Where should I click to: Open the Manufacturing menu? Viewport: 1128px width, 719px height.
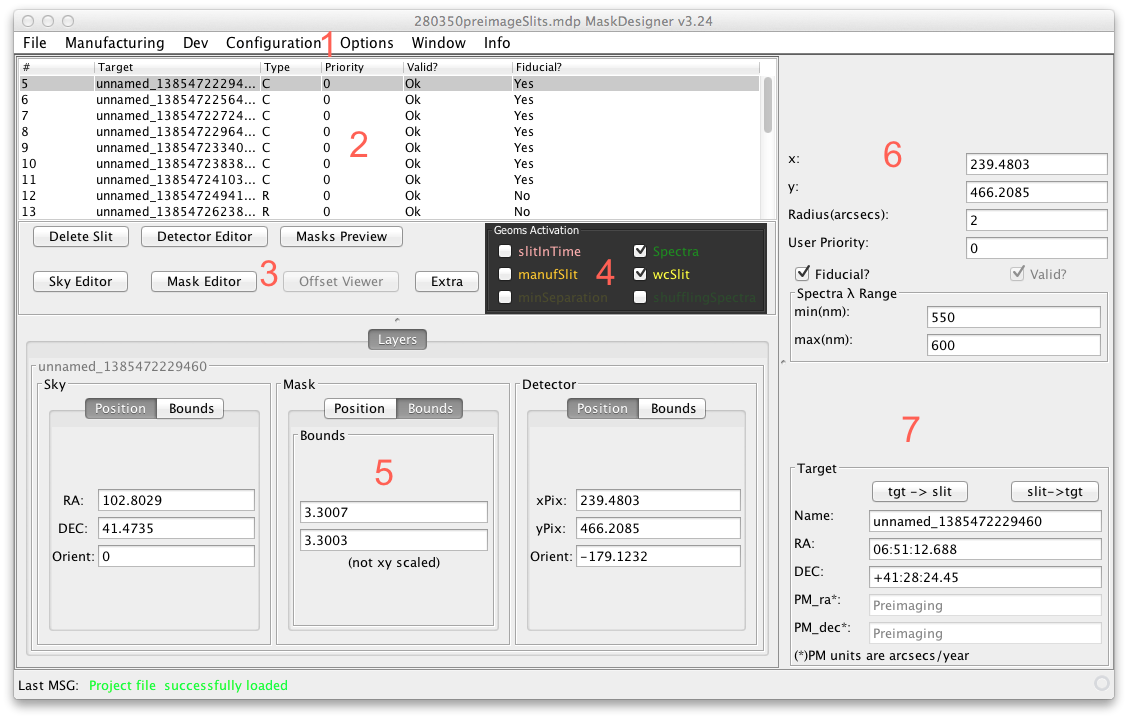pyautogui.click(x=114, y=43)
